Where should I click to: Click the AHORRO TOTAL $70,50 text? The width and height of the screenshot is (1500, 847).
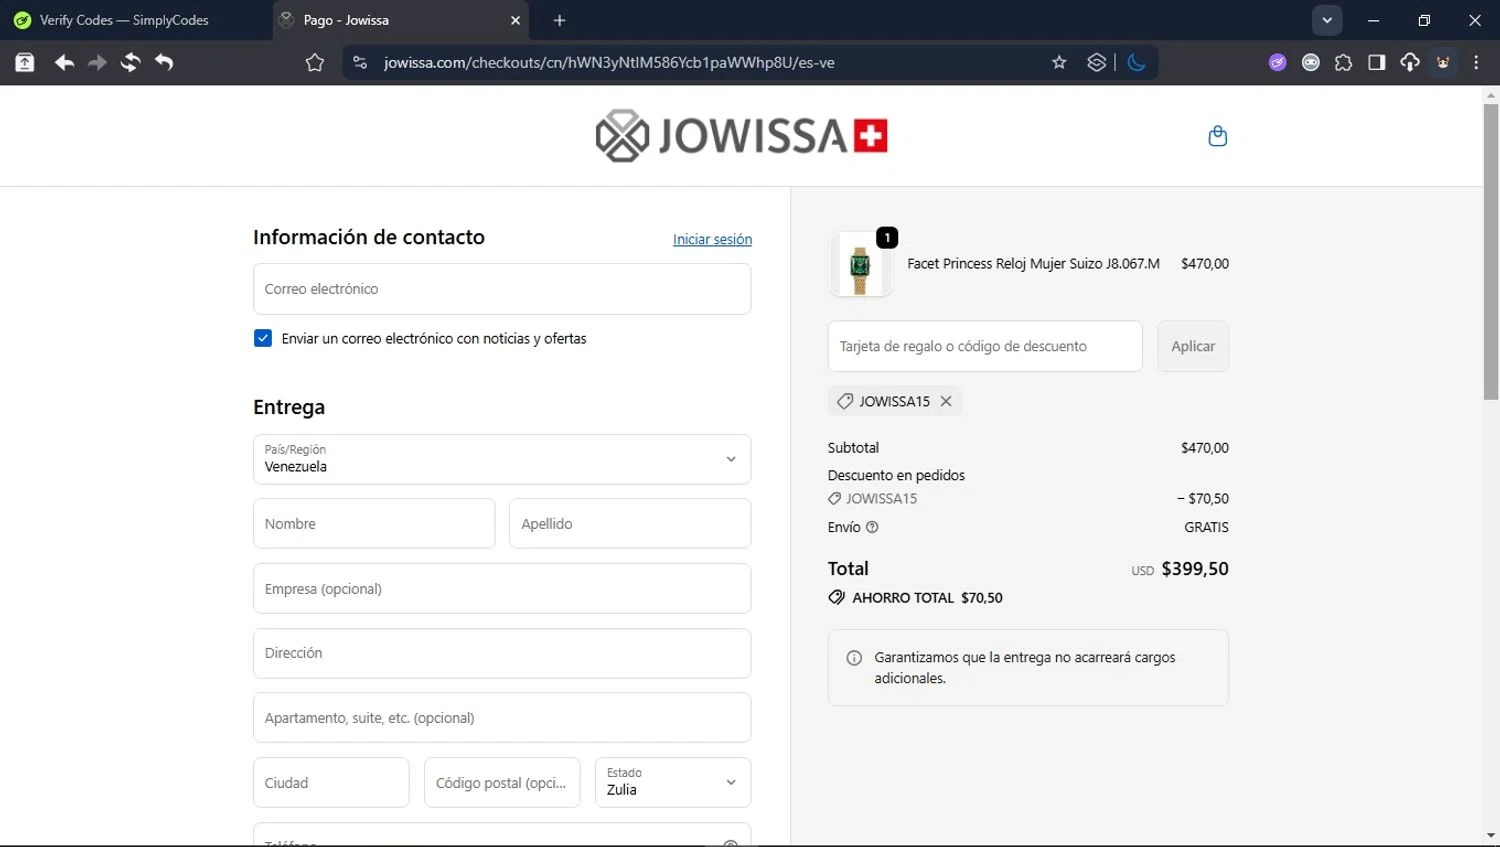(x=927, y=597)
